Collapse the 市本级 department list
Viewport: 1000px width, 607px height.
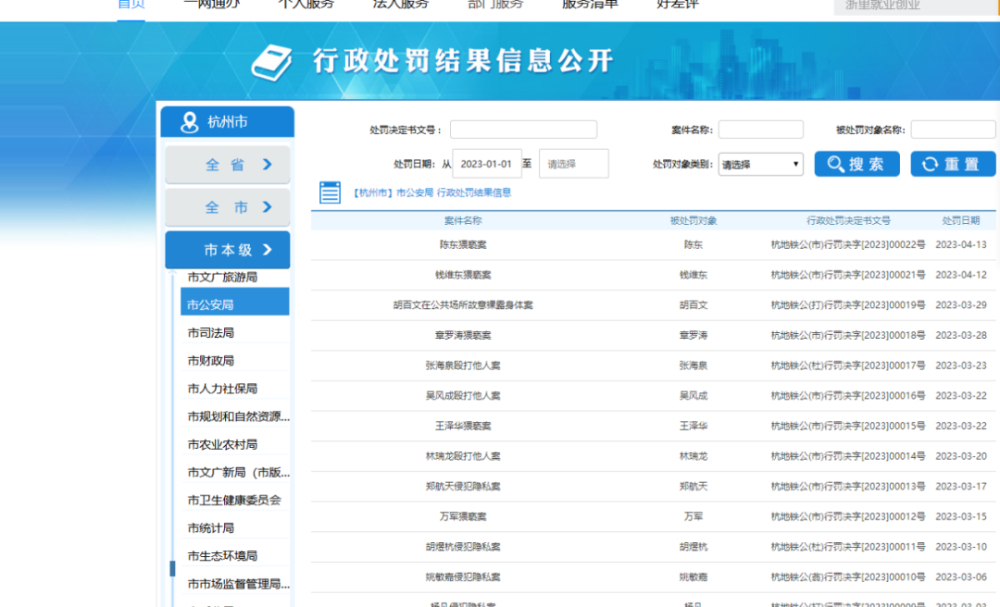pos(267,250)
